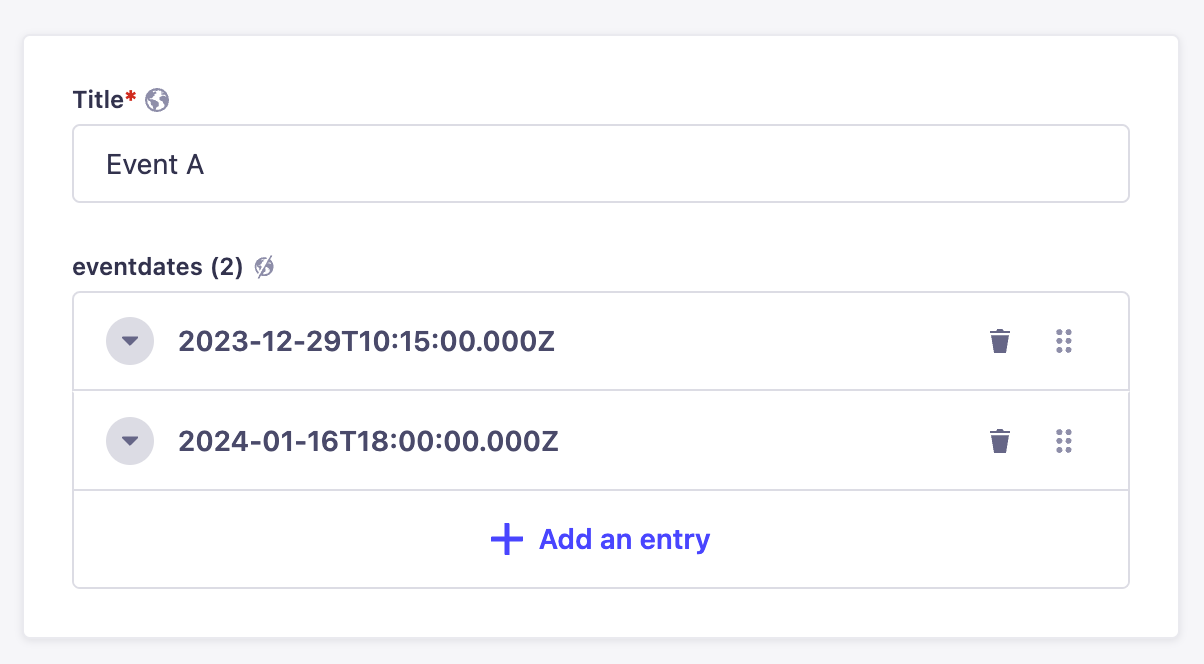
Task: Click the plus icon beside Add an entry
Action: [x=507, y=540]
